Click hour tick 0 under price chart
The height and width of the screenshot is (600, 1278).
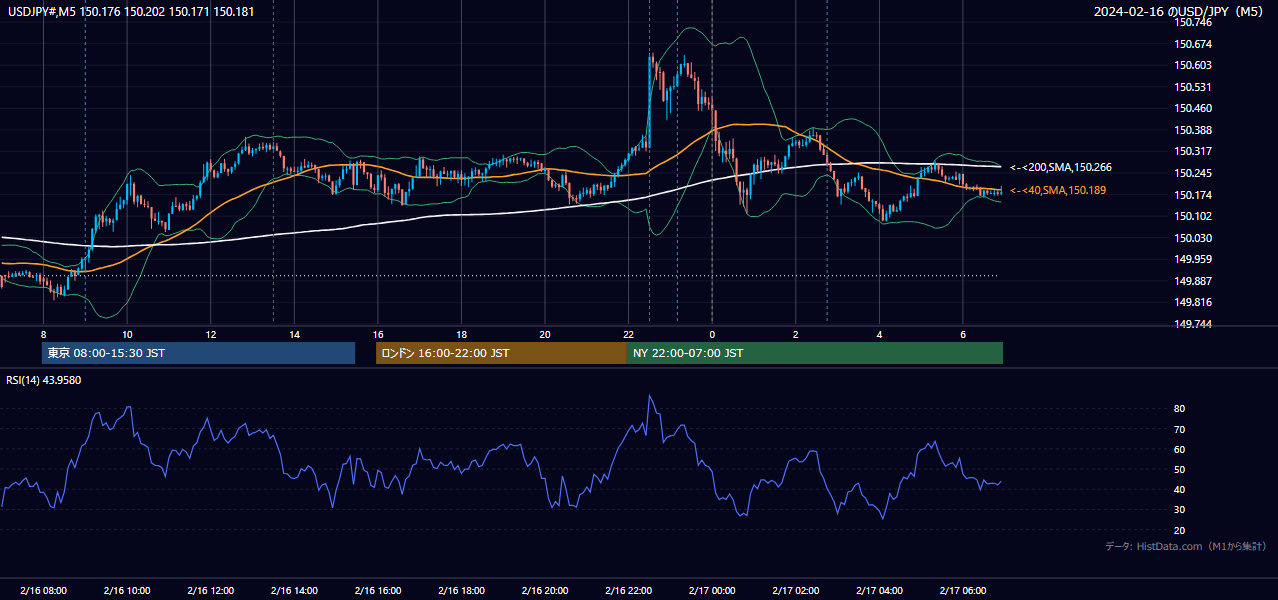[712, 334]
